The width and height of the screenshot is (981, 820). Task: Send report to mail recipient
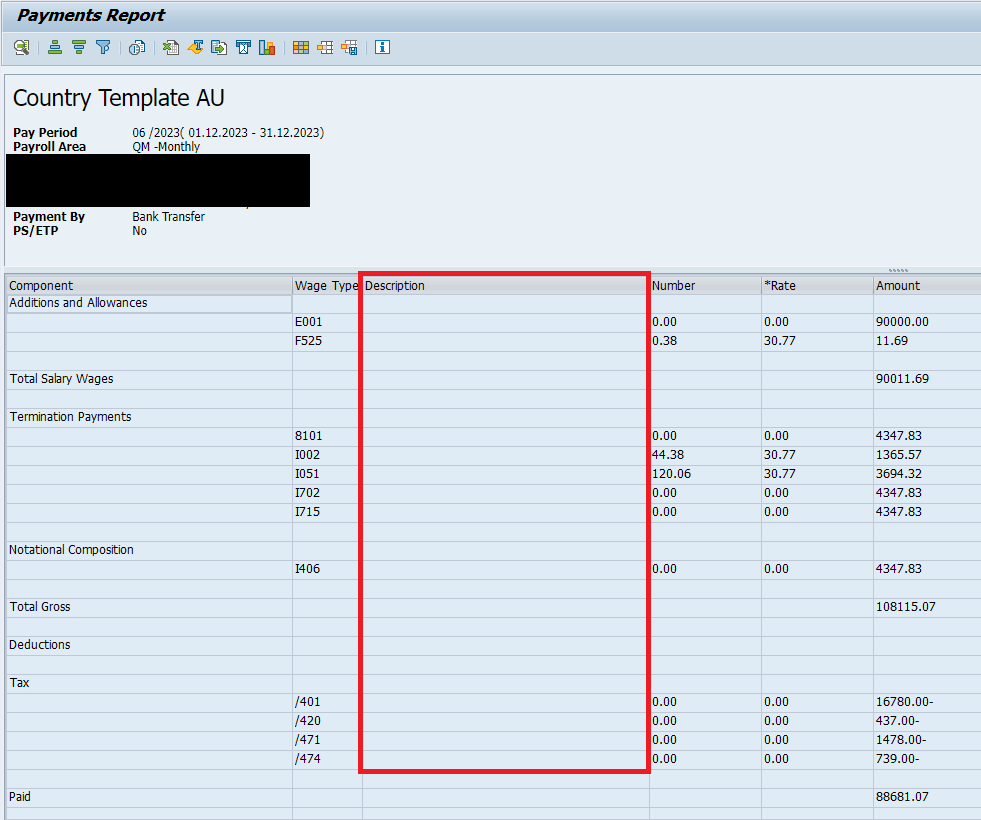pyautogui.click(x=243, y=48)
